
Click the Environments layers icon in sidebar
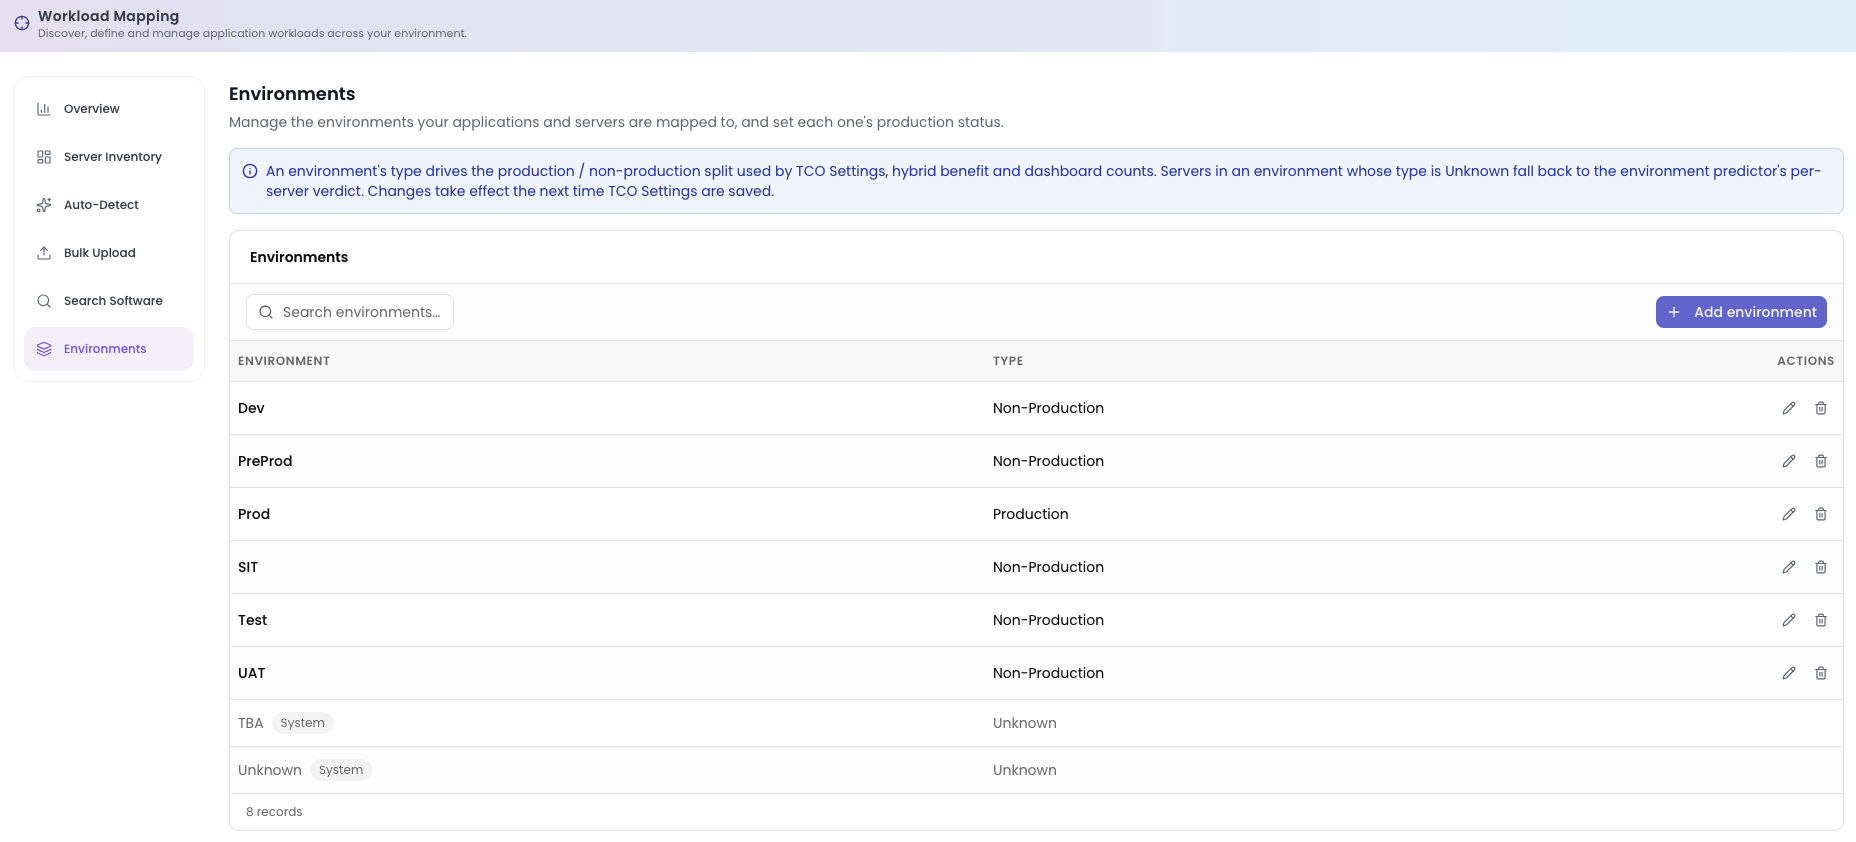click(44, 349)
